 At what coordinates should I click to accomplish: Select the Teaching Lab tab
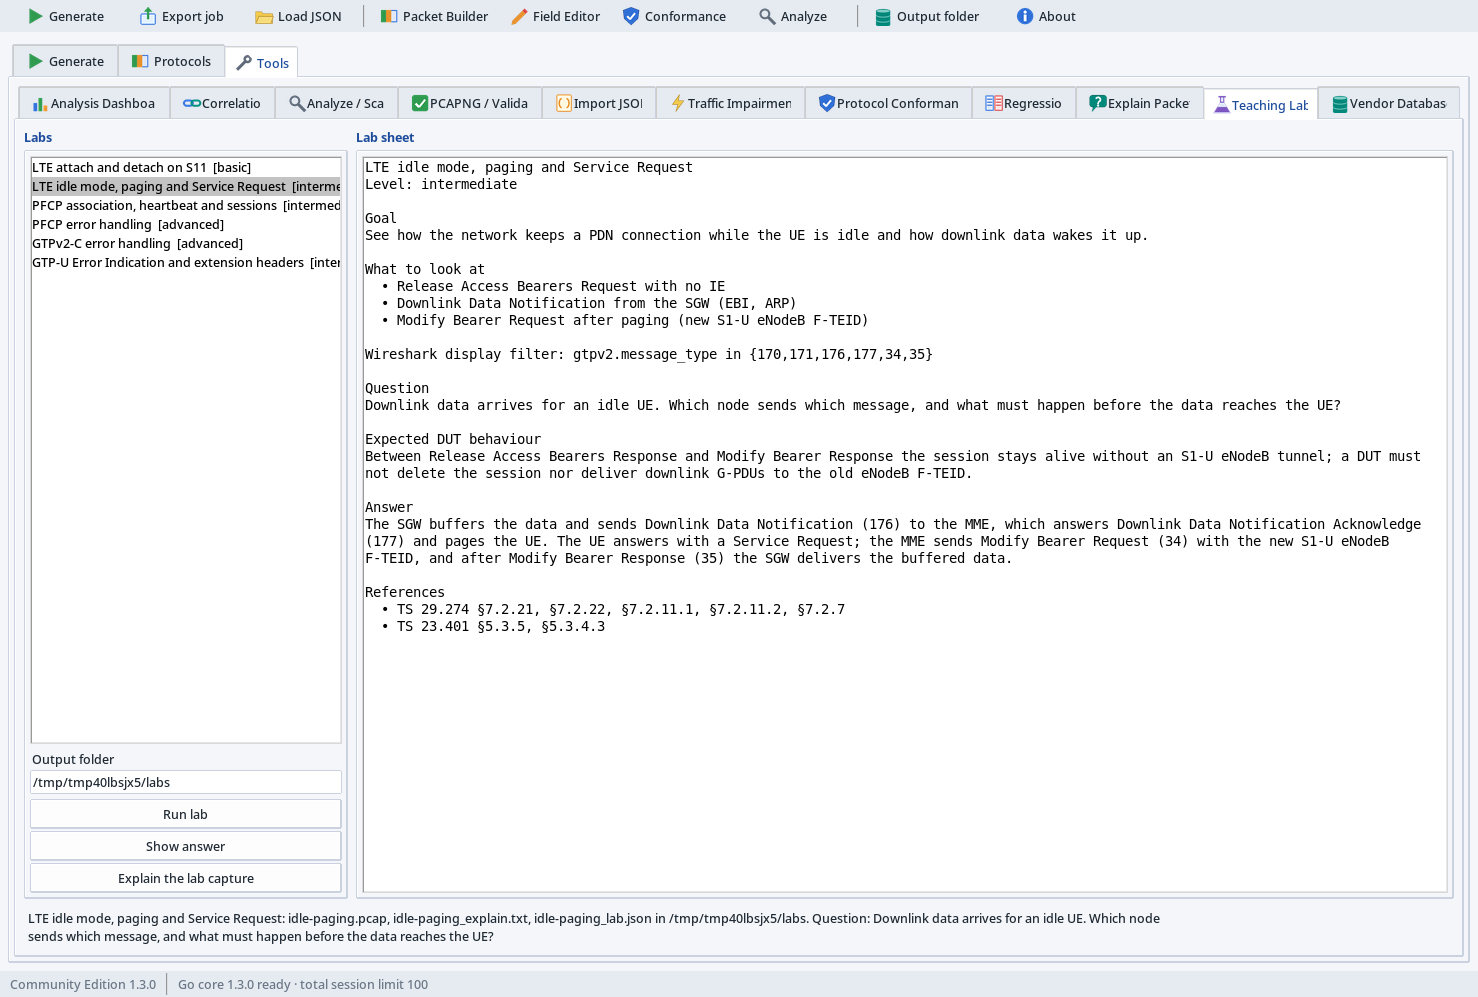(x=1261, y=104)
